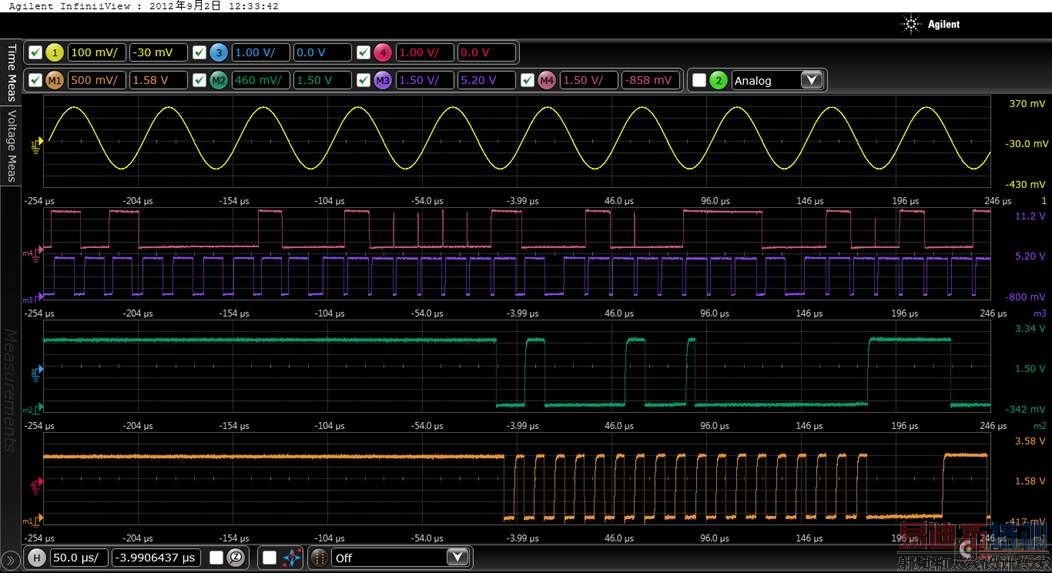Screen dimensions: 1052x573
Task: Open horizontal setup H button
Action: [x=37, y=558]
